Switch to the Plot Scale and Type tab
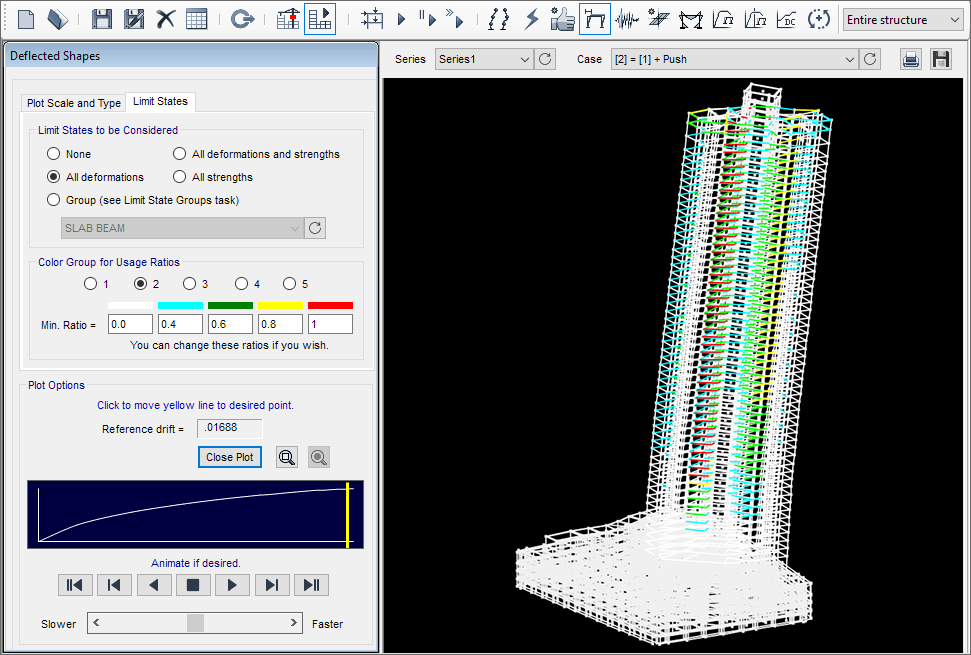This screenshot has width=971, height=655. [72, 102]
